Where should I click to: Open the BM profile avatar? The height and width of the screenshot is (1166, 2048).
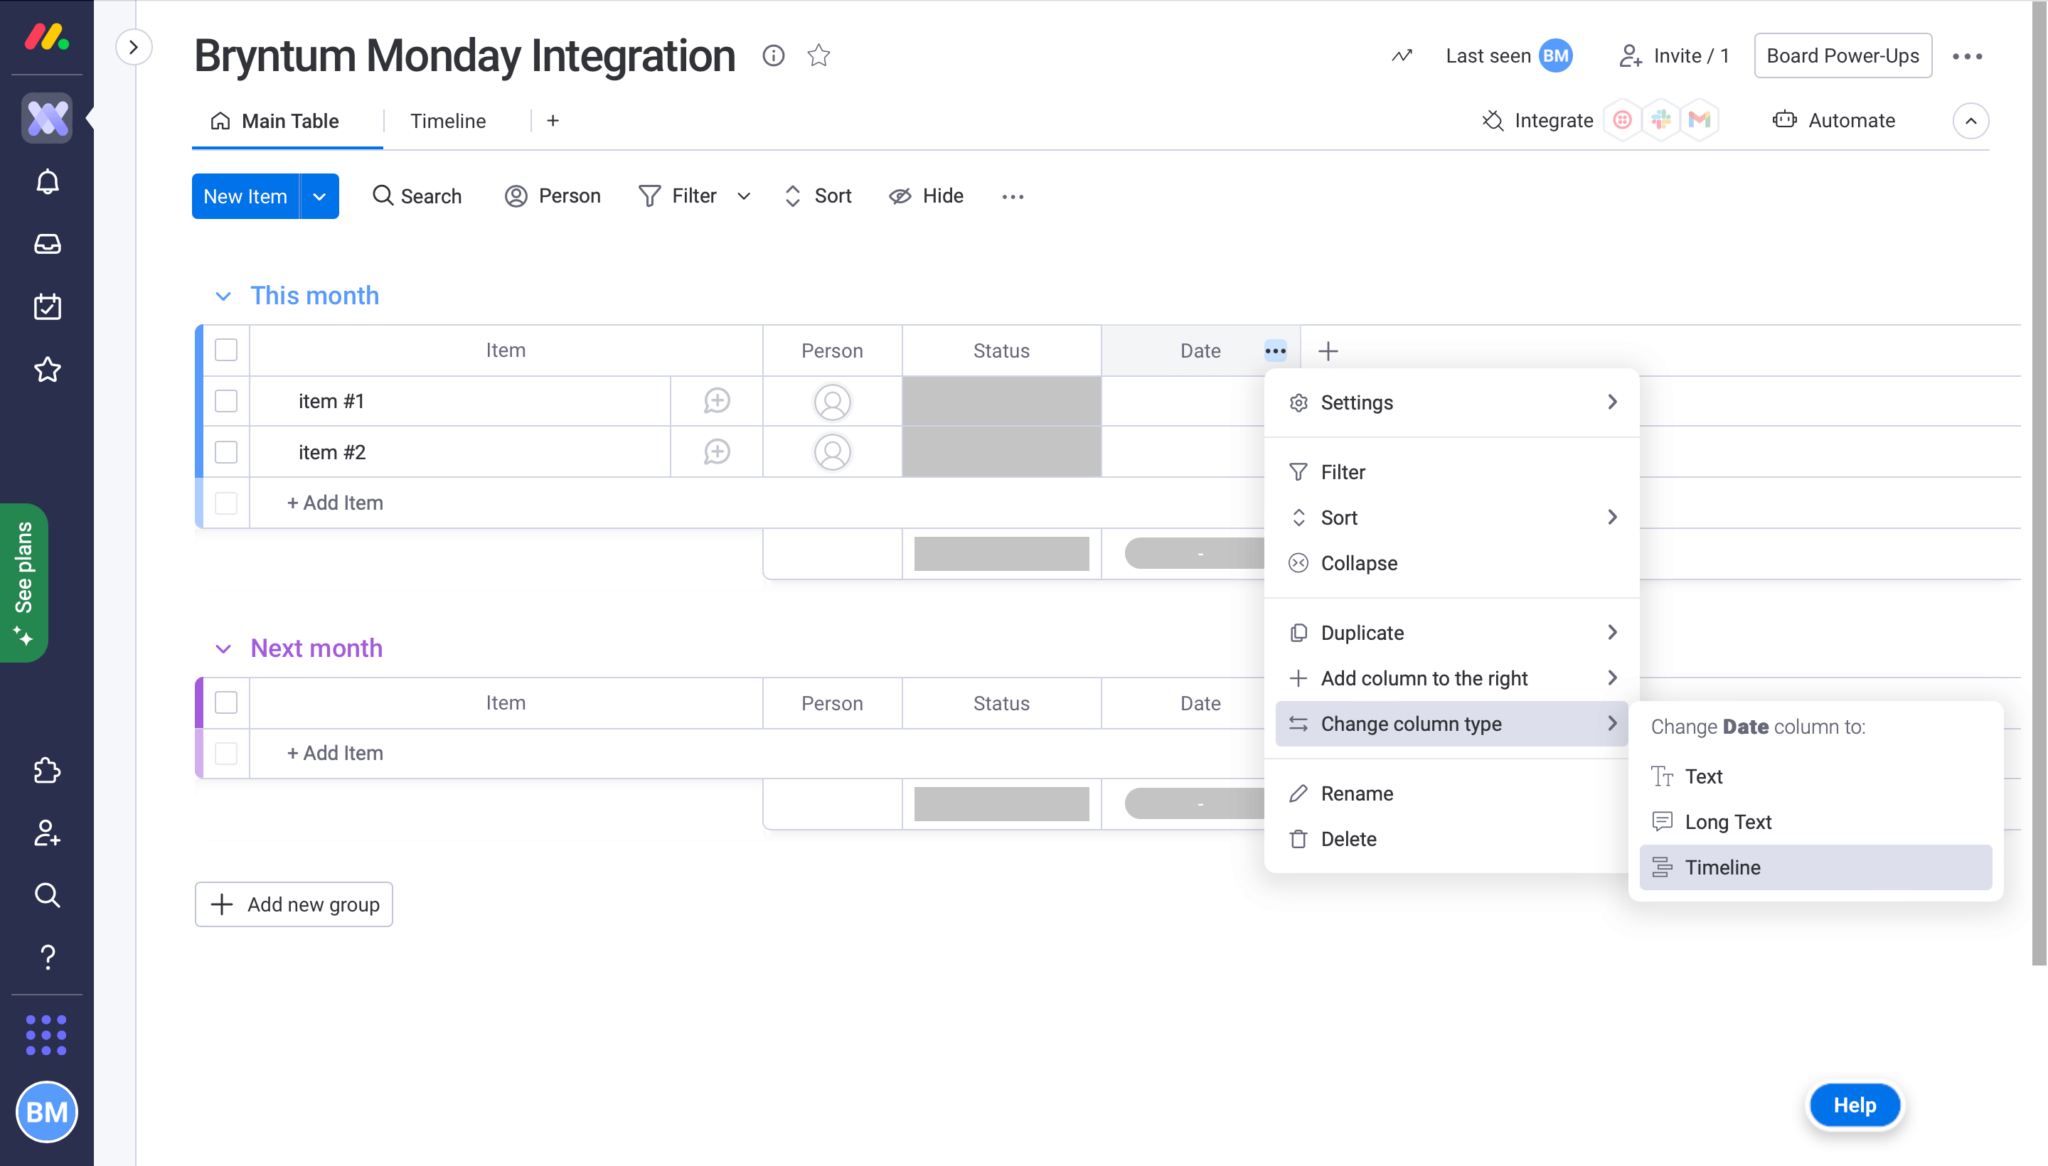[x=47, y=1112]
